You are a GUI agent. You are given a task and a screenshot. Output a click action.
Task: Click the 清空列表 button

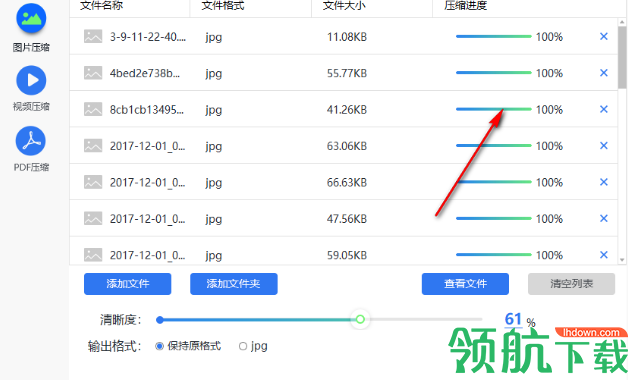tap(572, 284)
